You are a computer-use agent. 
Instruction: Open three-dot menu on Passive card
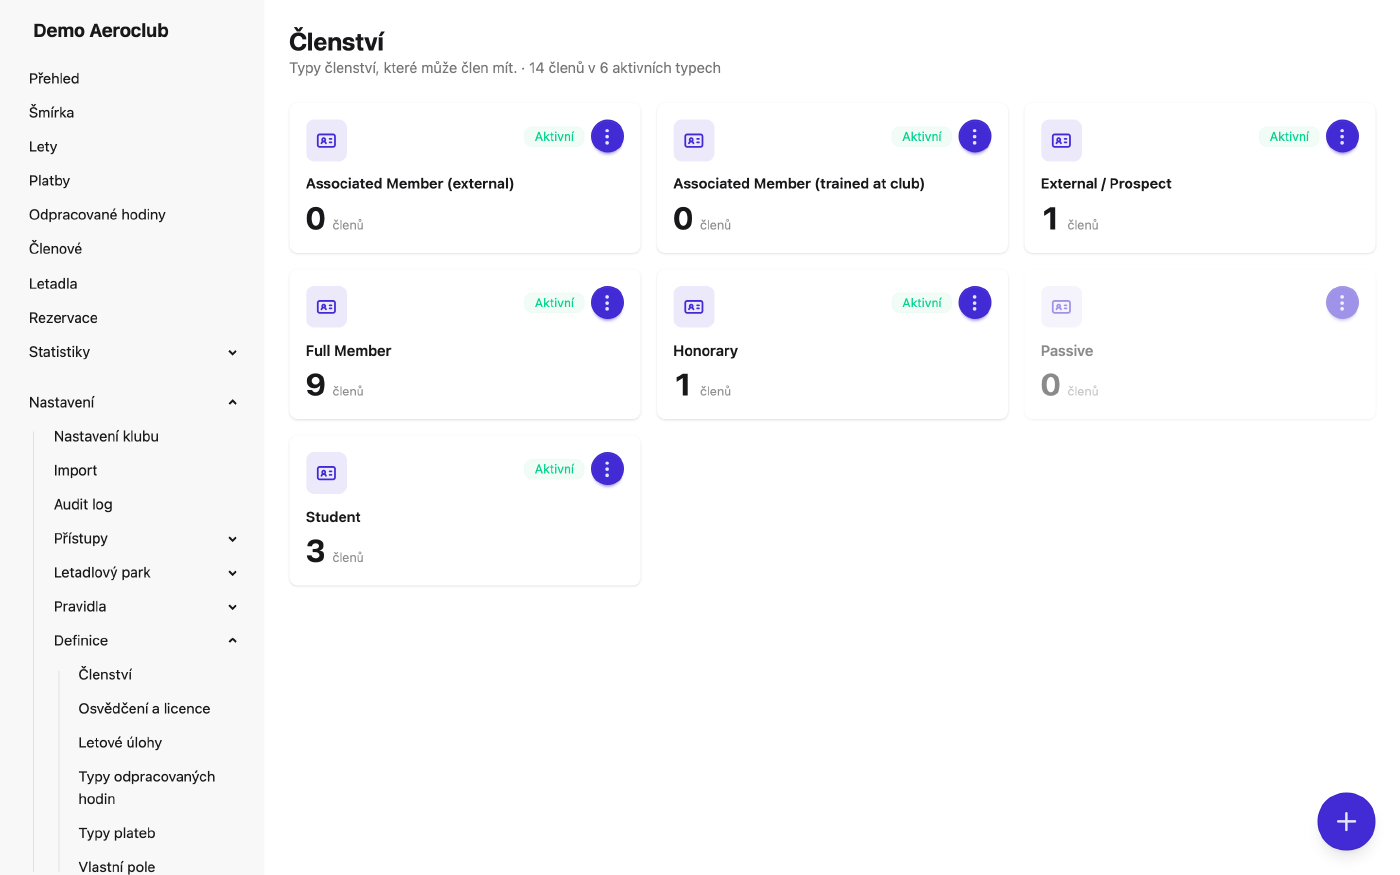tap(1342, 302)
